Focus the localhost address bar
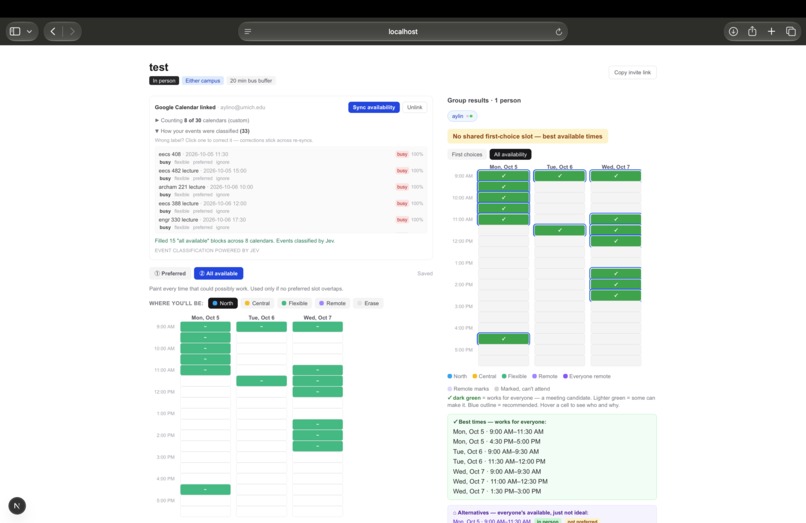Screen dimensions: 806x523 pyautogui.click(x=403, y=31)
